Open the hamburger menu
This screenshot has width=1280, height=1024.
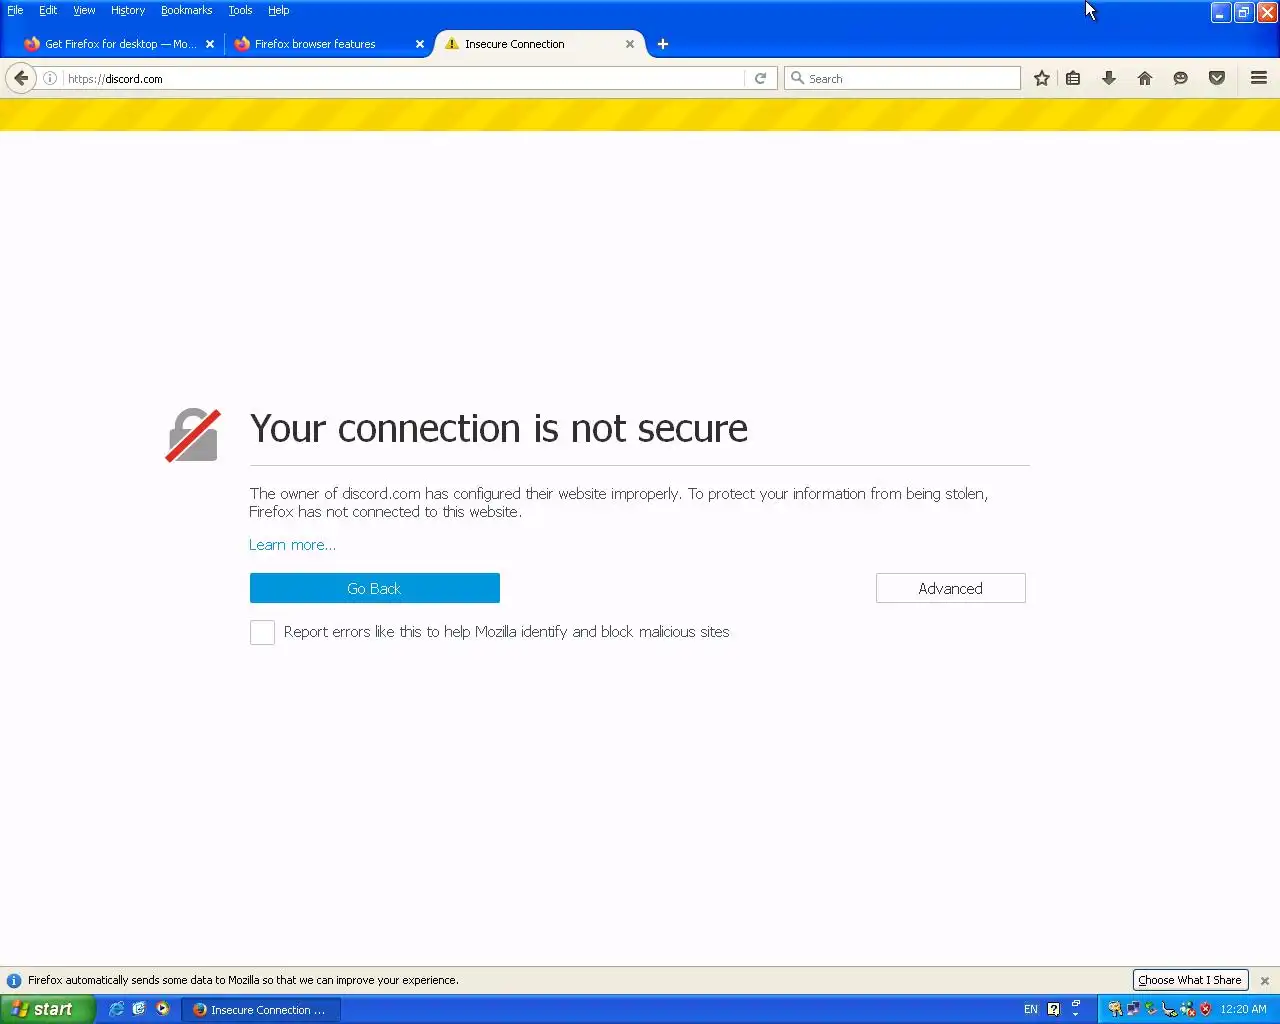coord(1259,78)
